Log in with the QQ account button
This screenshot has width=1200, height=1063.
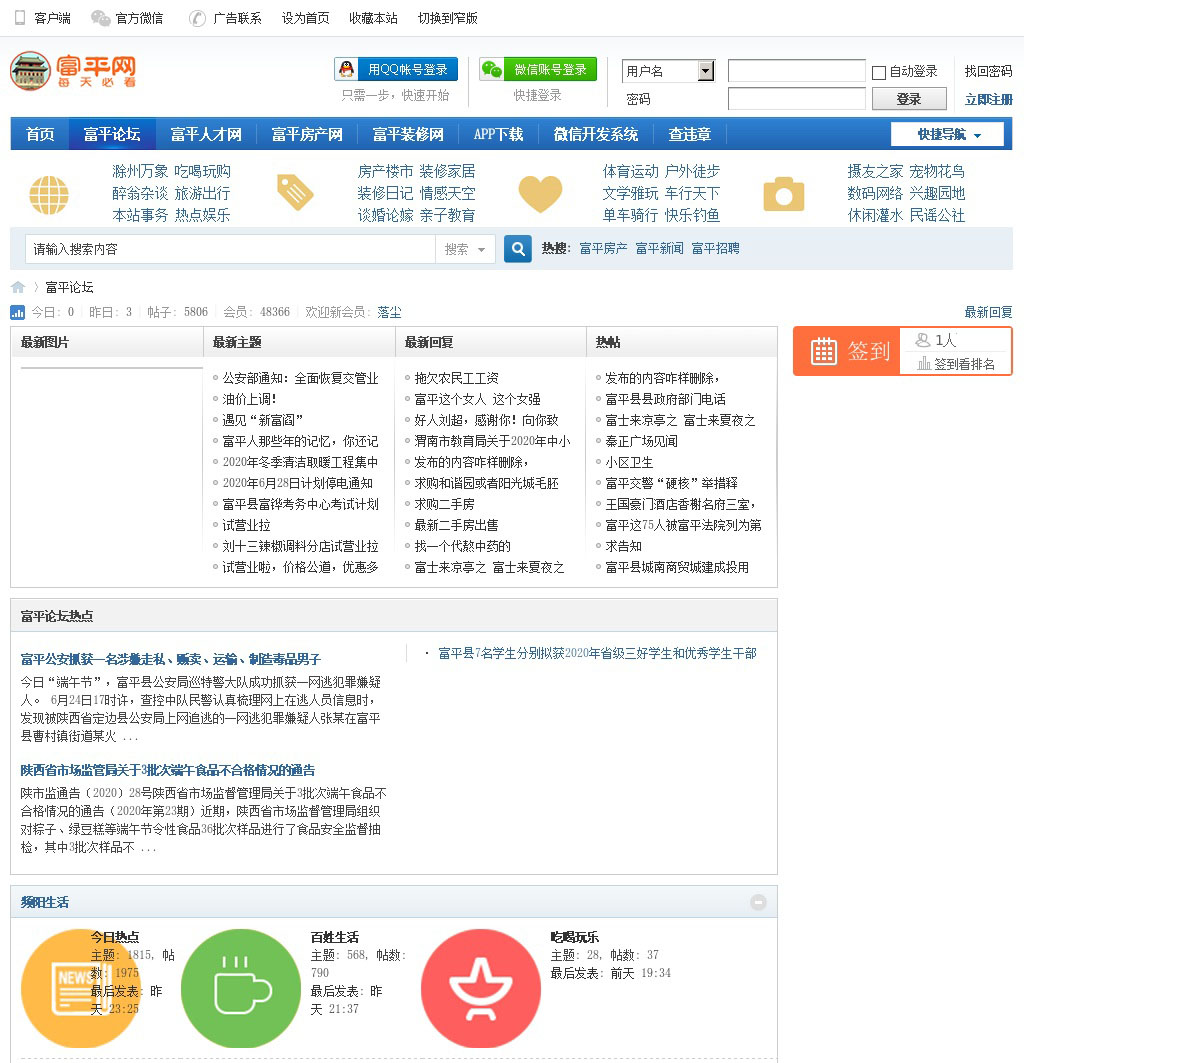tap(396, 69)
